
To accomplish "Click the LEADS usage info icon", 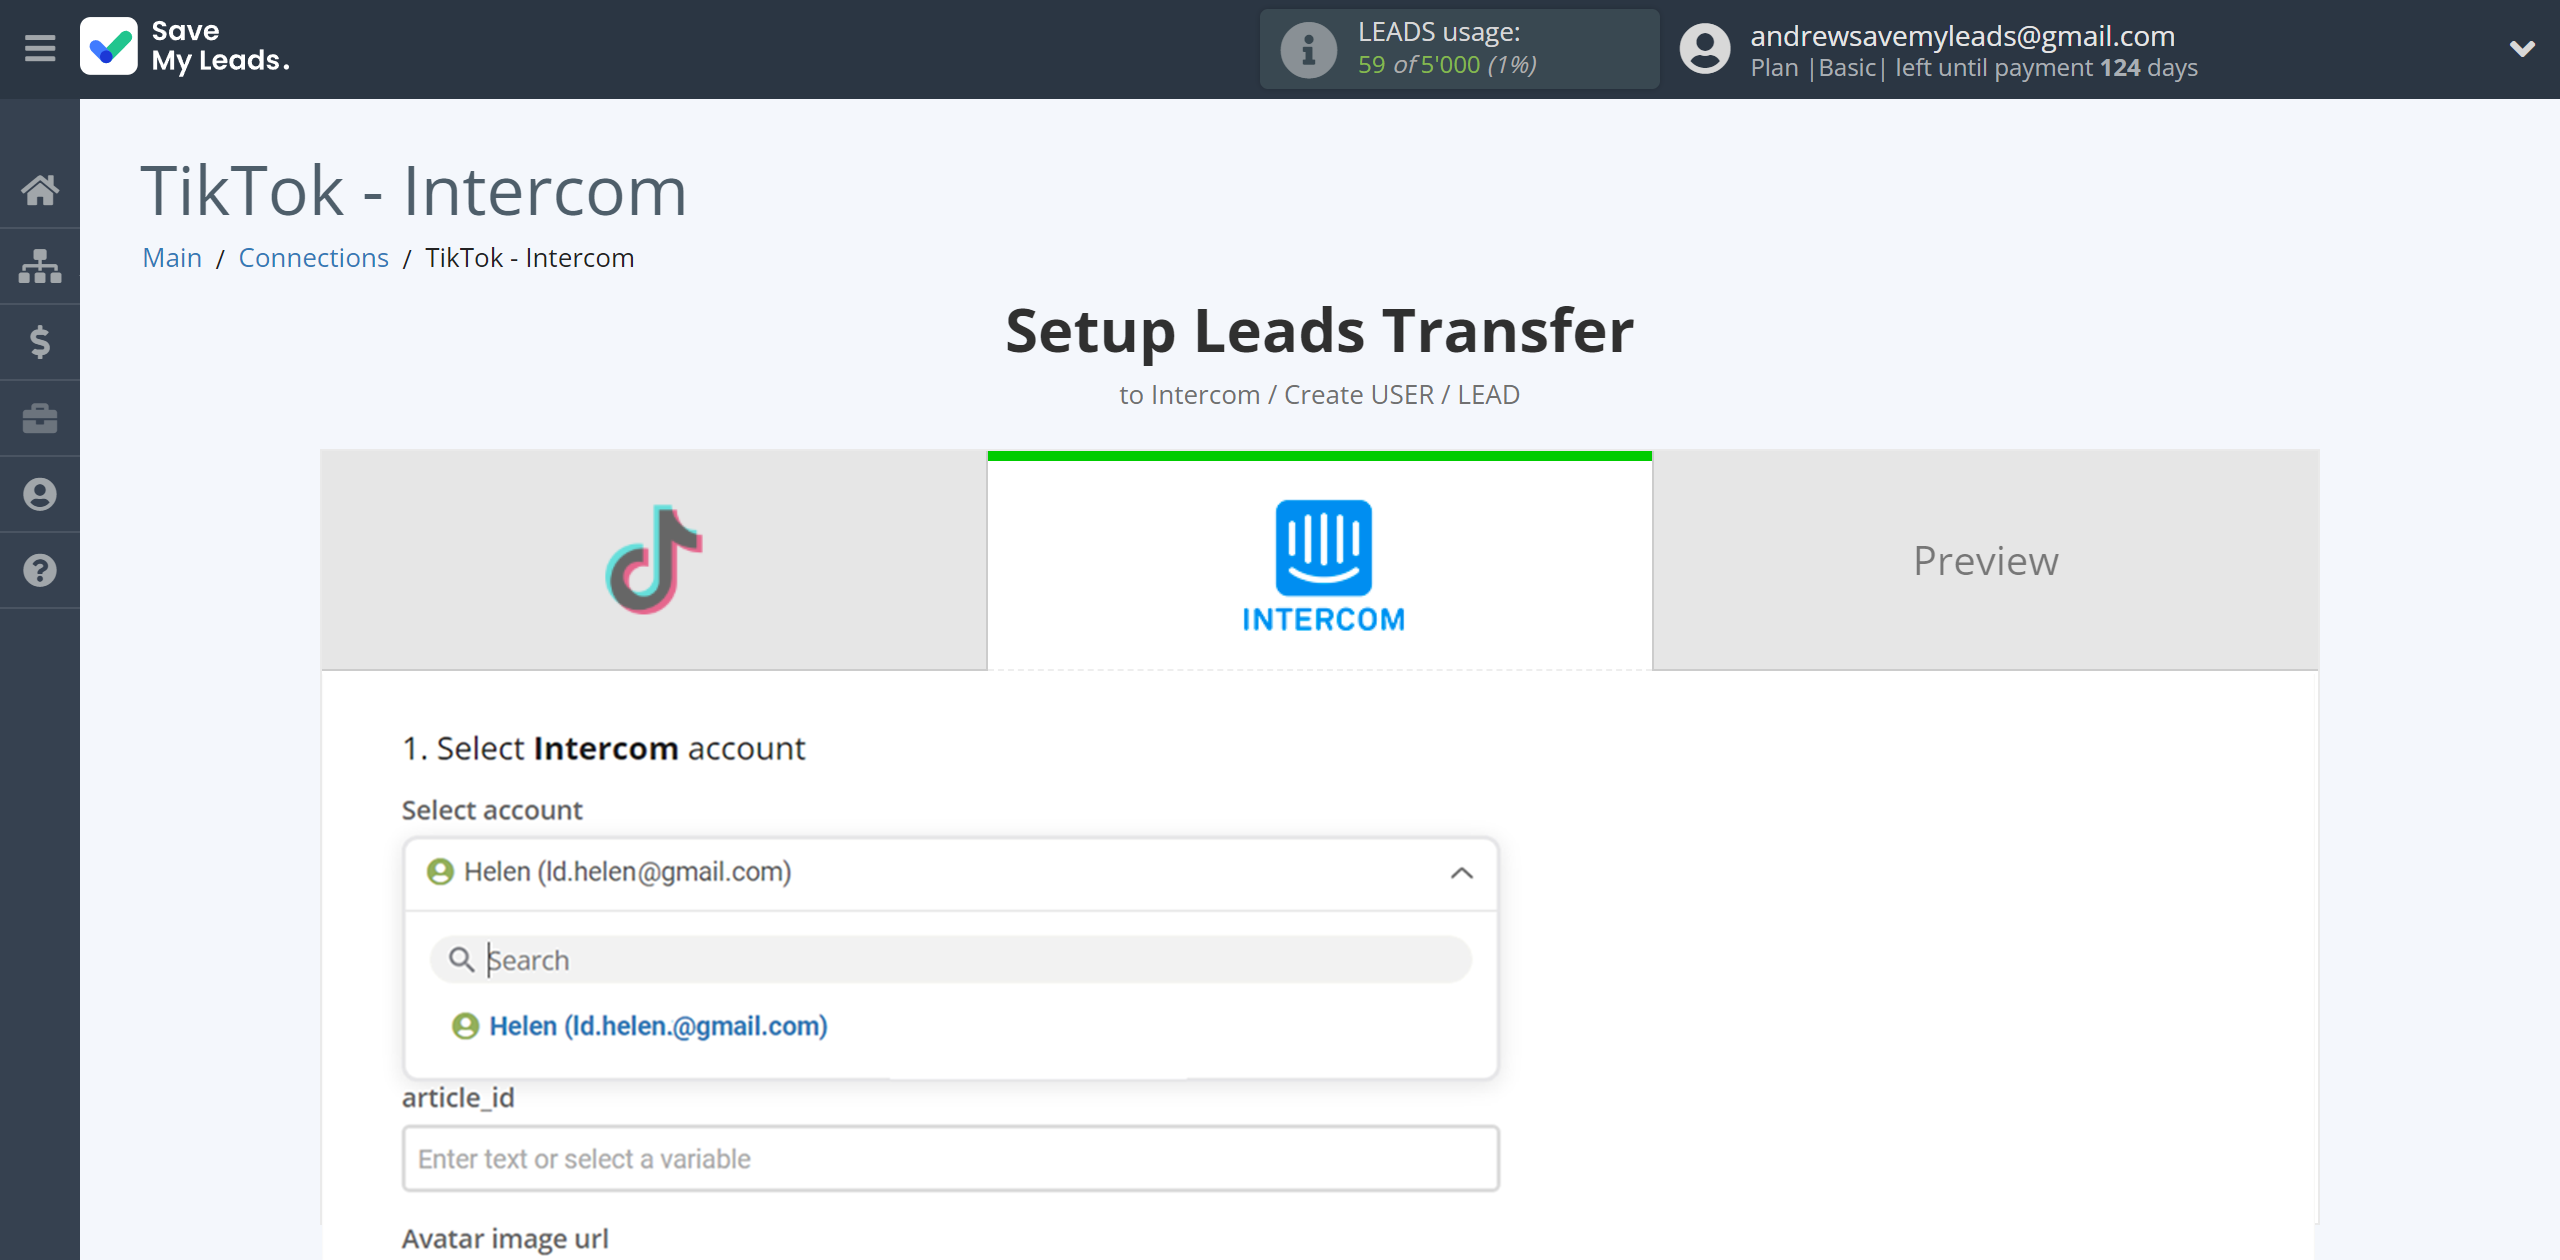I will pos(1308,47).
